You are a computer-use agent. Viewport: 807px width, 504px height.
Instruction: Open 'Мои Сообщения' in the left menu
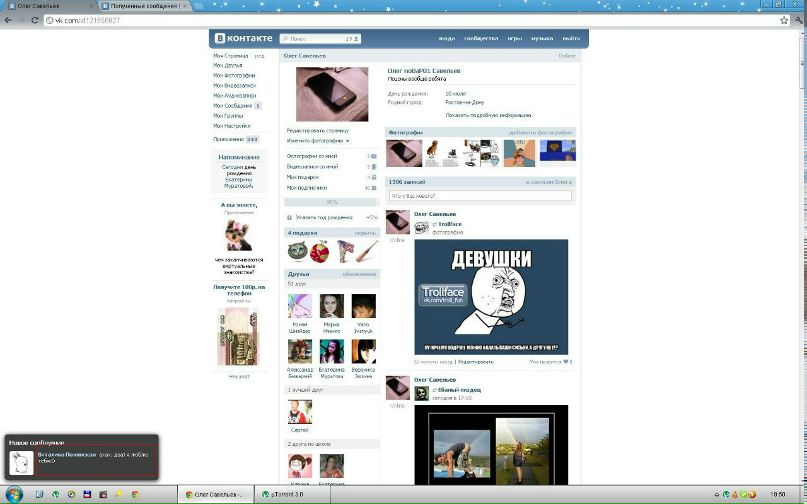pos(233,105)
